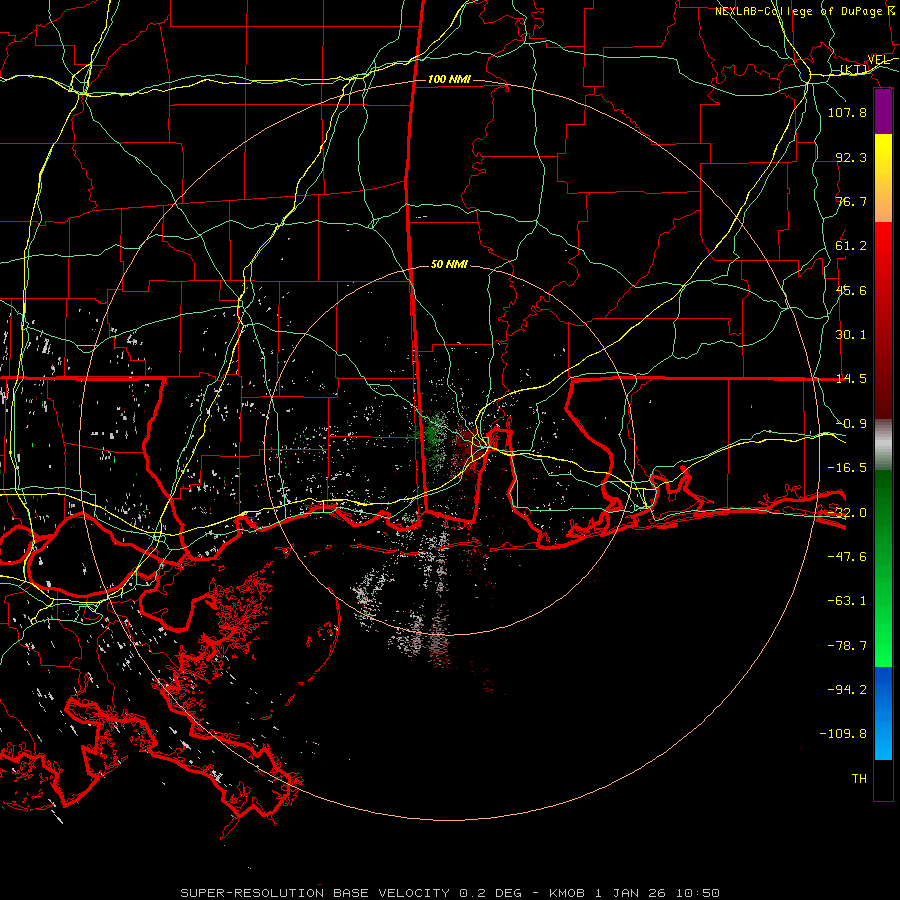The image size is (900, 900).
Task: Click the '30.1' scale value
Action: (851, 335)
